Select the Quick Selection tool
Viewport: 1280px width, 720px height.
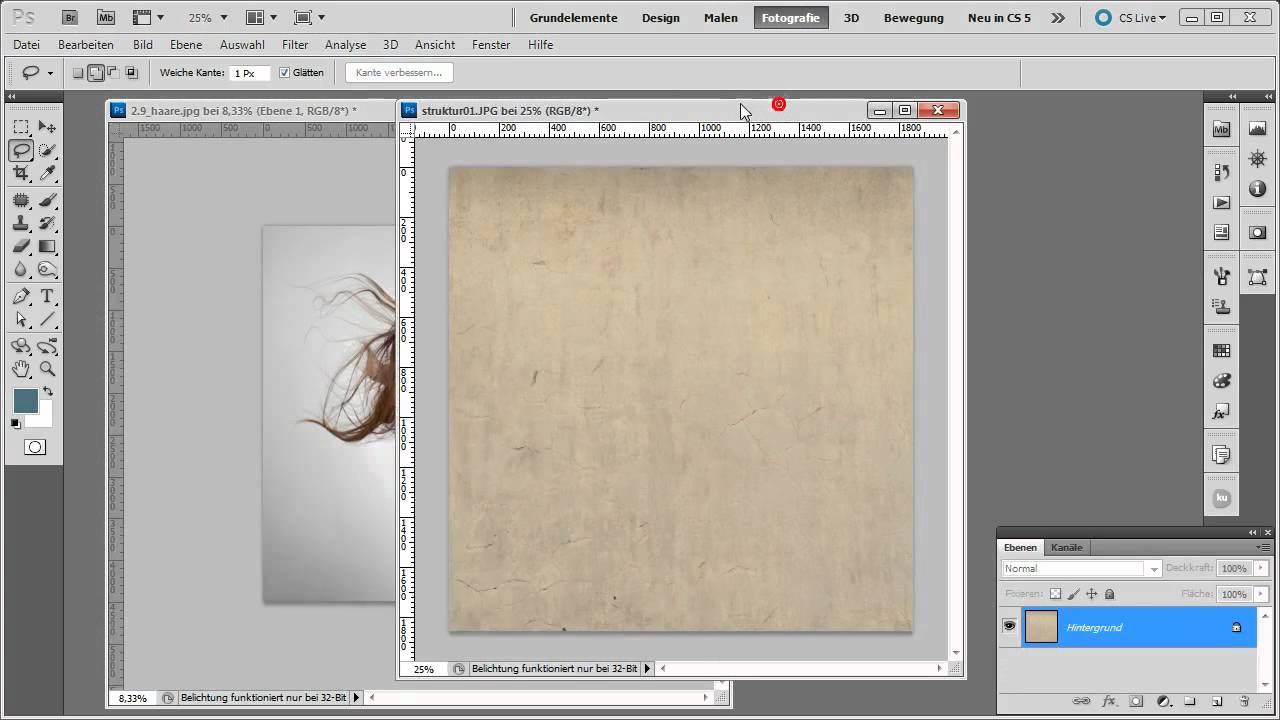[x=47, y=151]
